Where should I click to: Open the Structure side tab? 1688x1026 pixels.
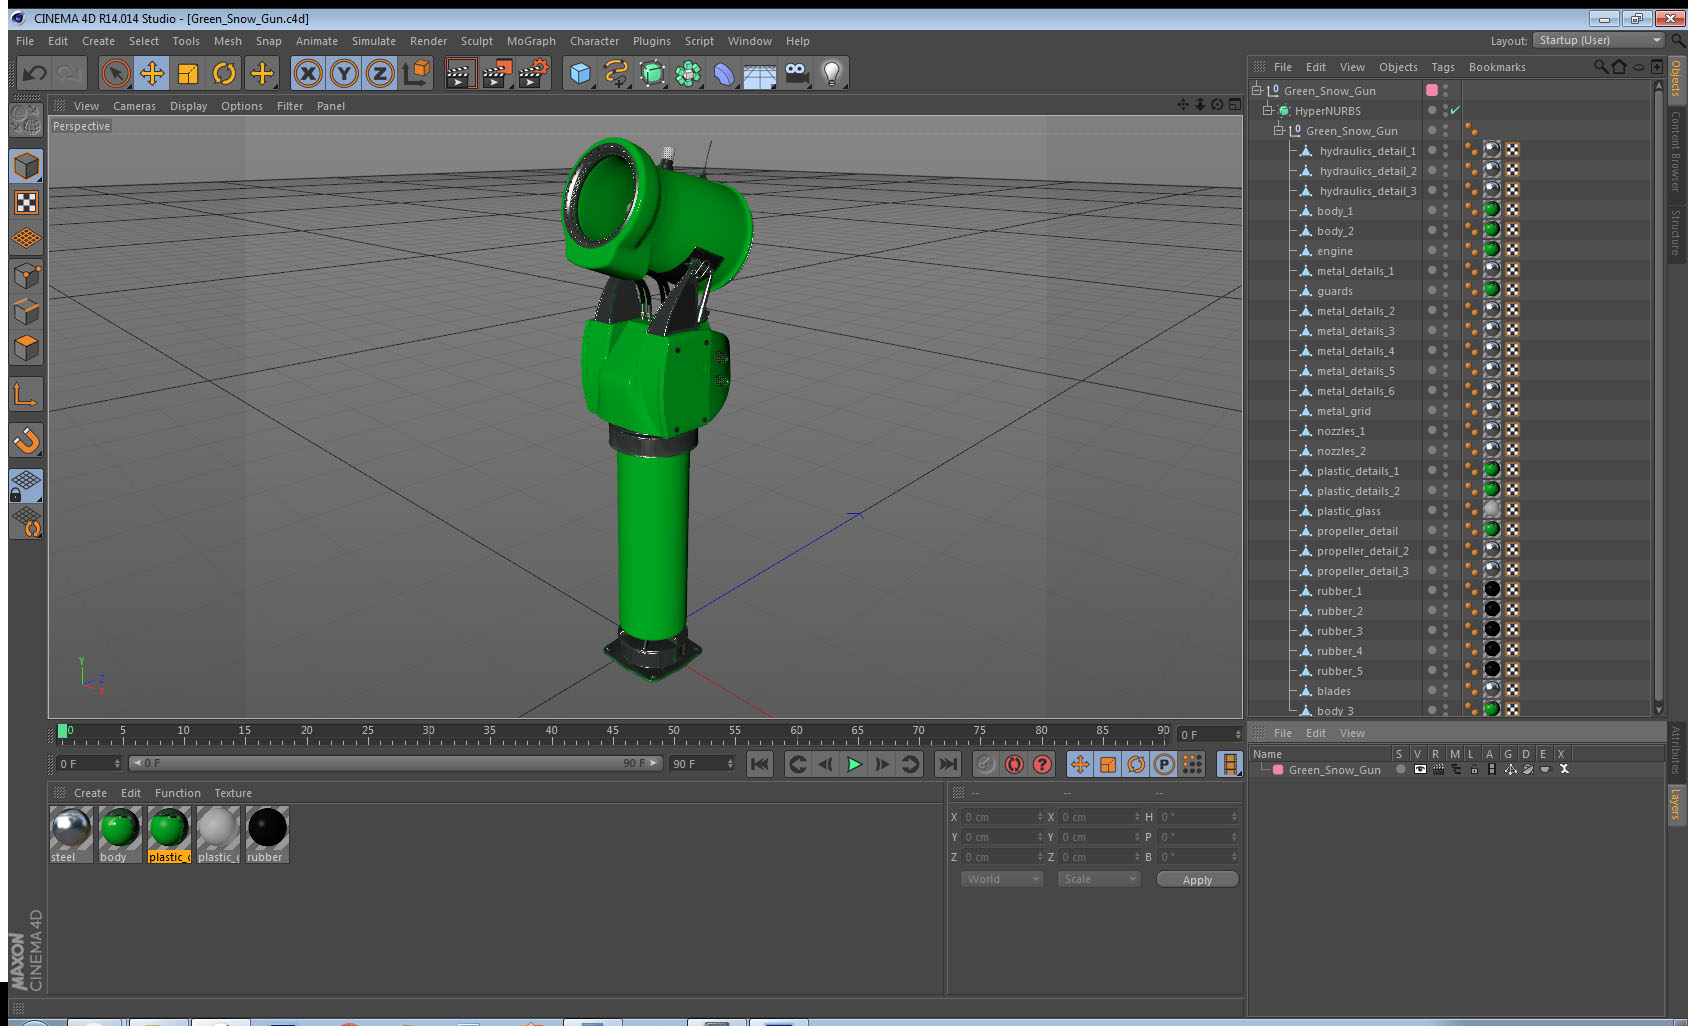[1675, 232]
